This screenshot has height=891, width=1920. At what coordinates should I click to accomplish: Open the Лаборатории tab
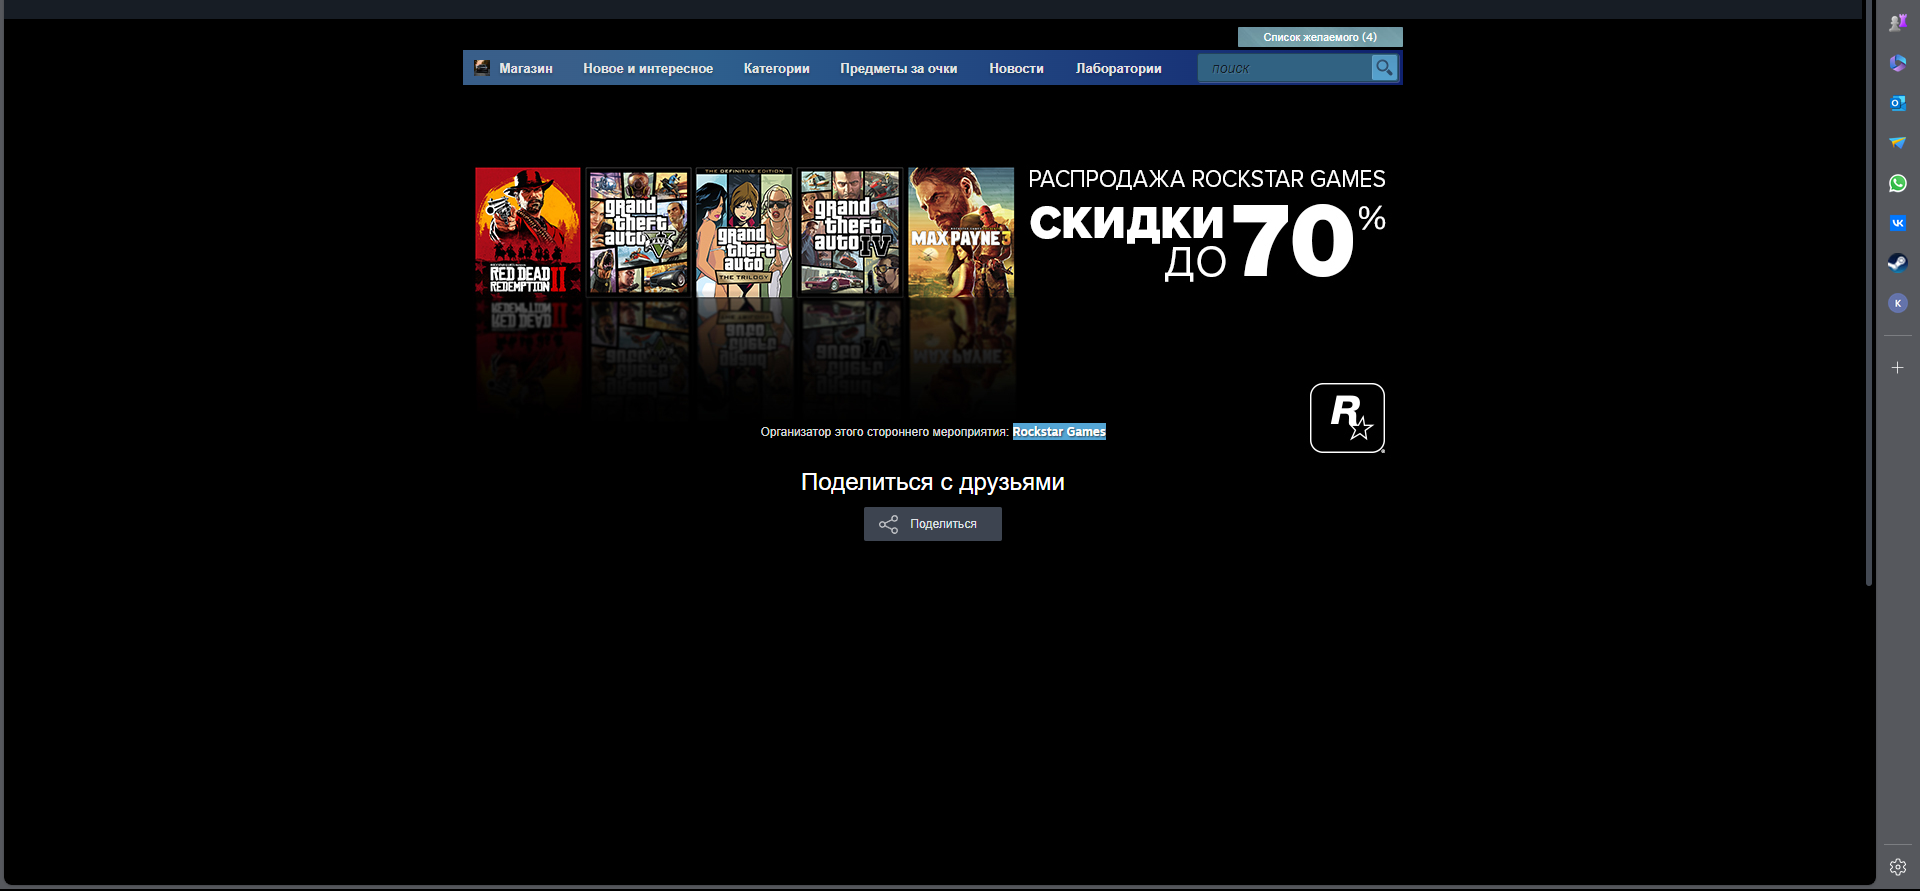pos(1118,68)
